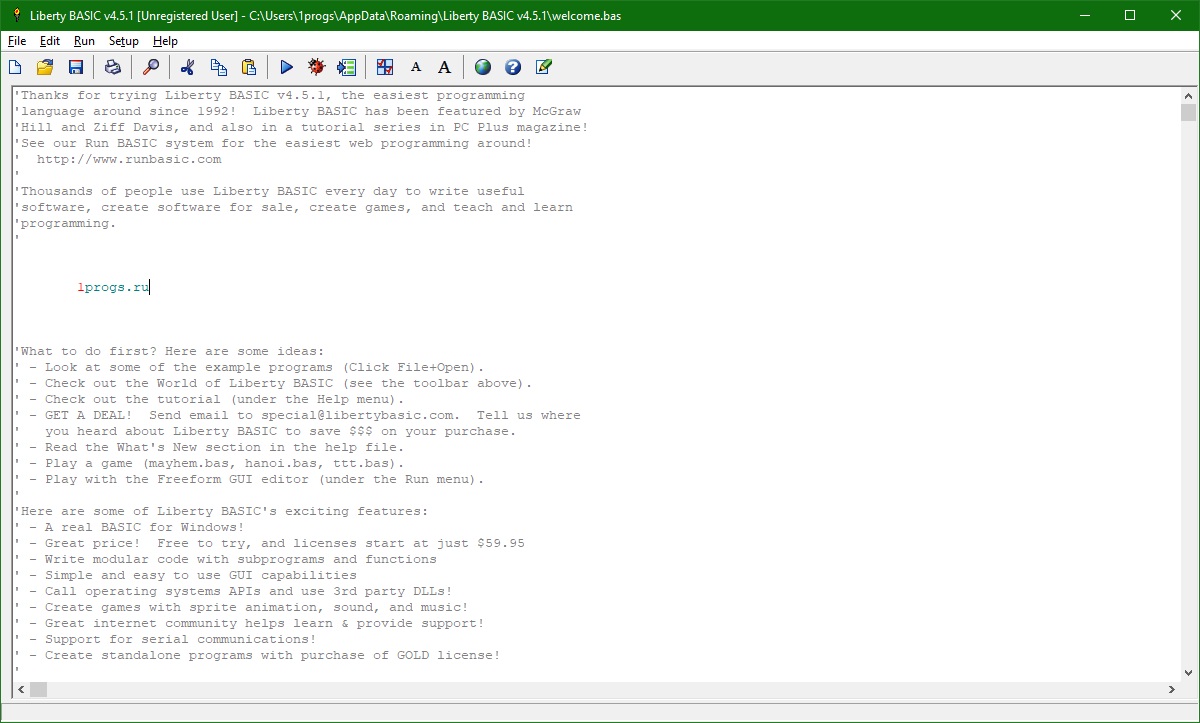
Task: Click the vertical scrollbar thumb
Action: pos(1188,112)
